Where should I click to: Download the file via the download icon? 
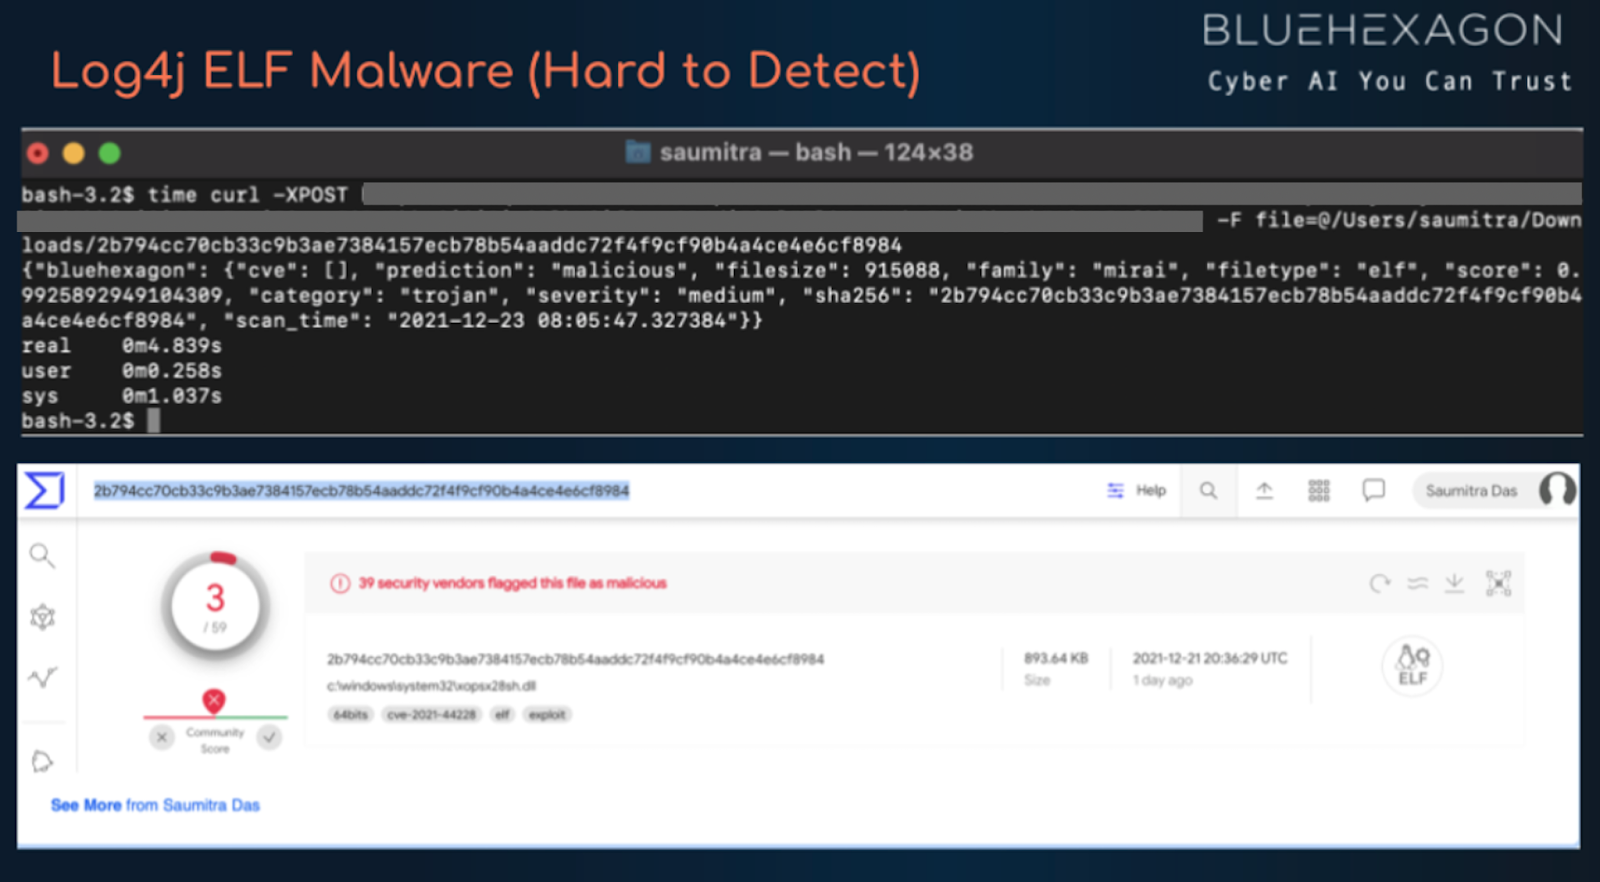[x=1455, y=583]
